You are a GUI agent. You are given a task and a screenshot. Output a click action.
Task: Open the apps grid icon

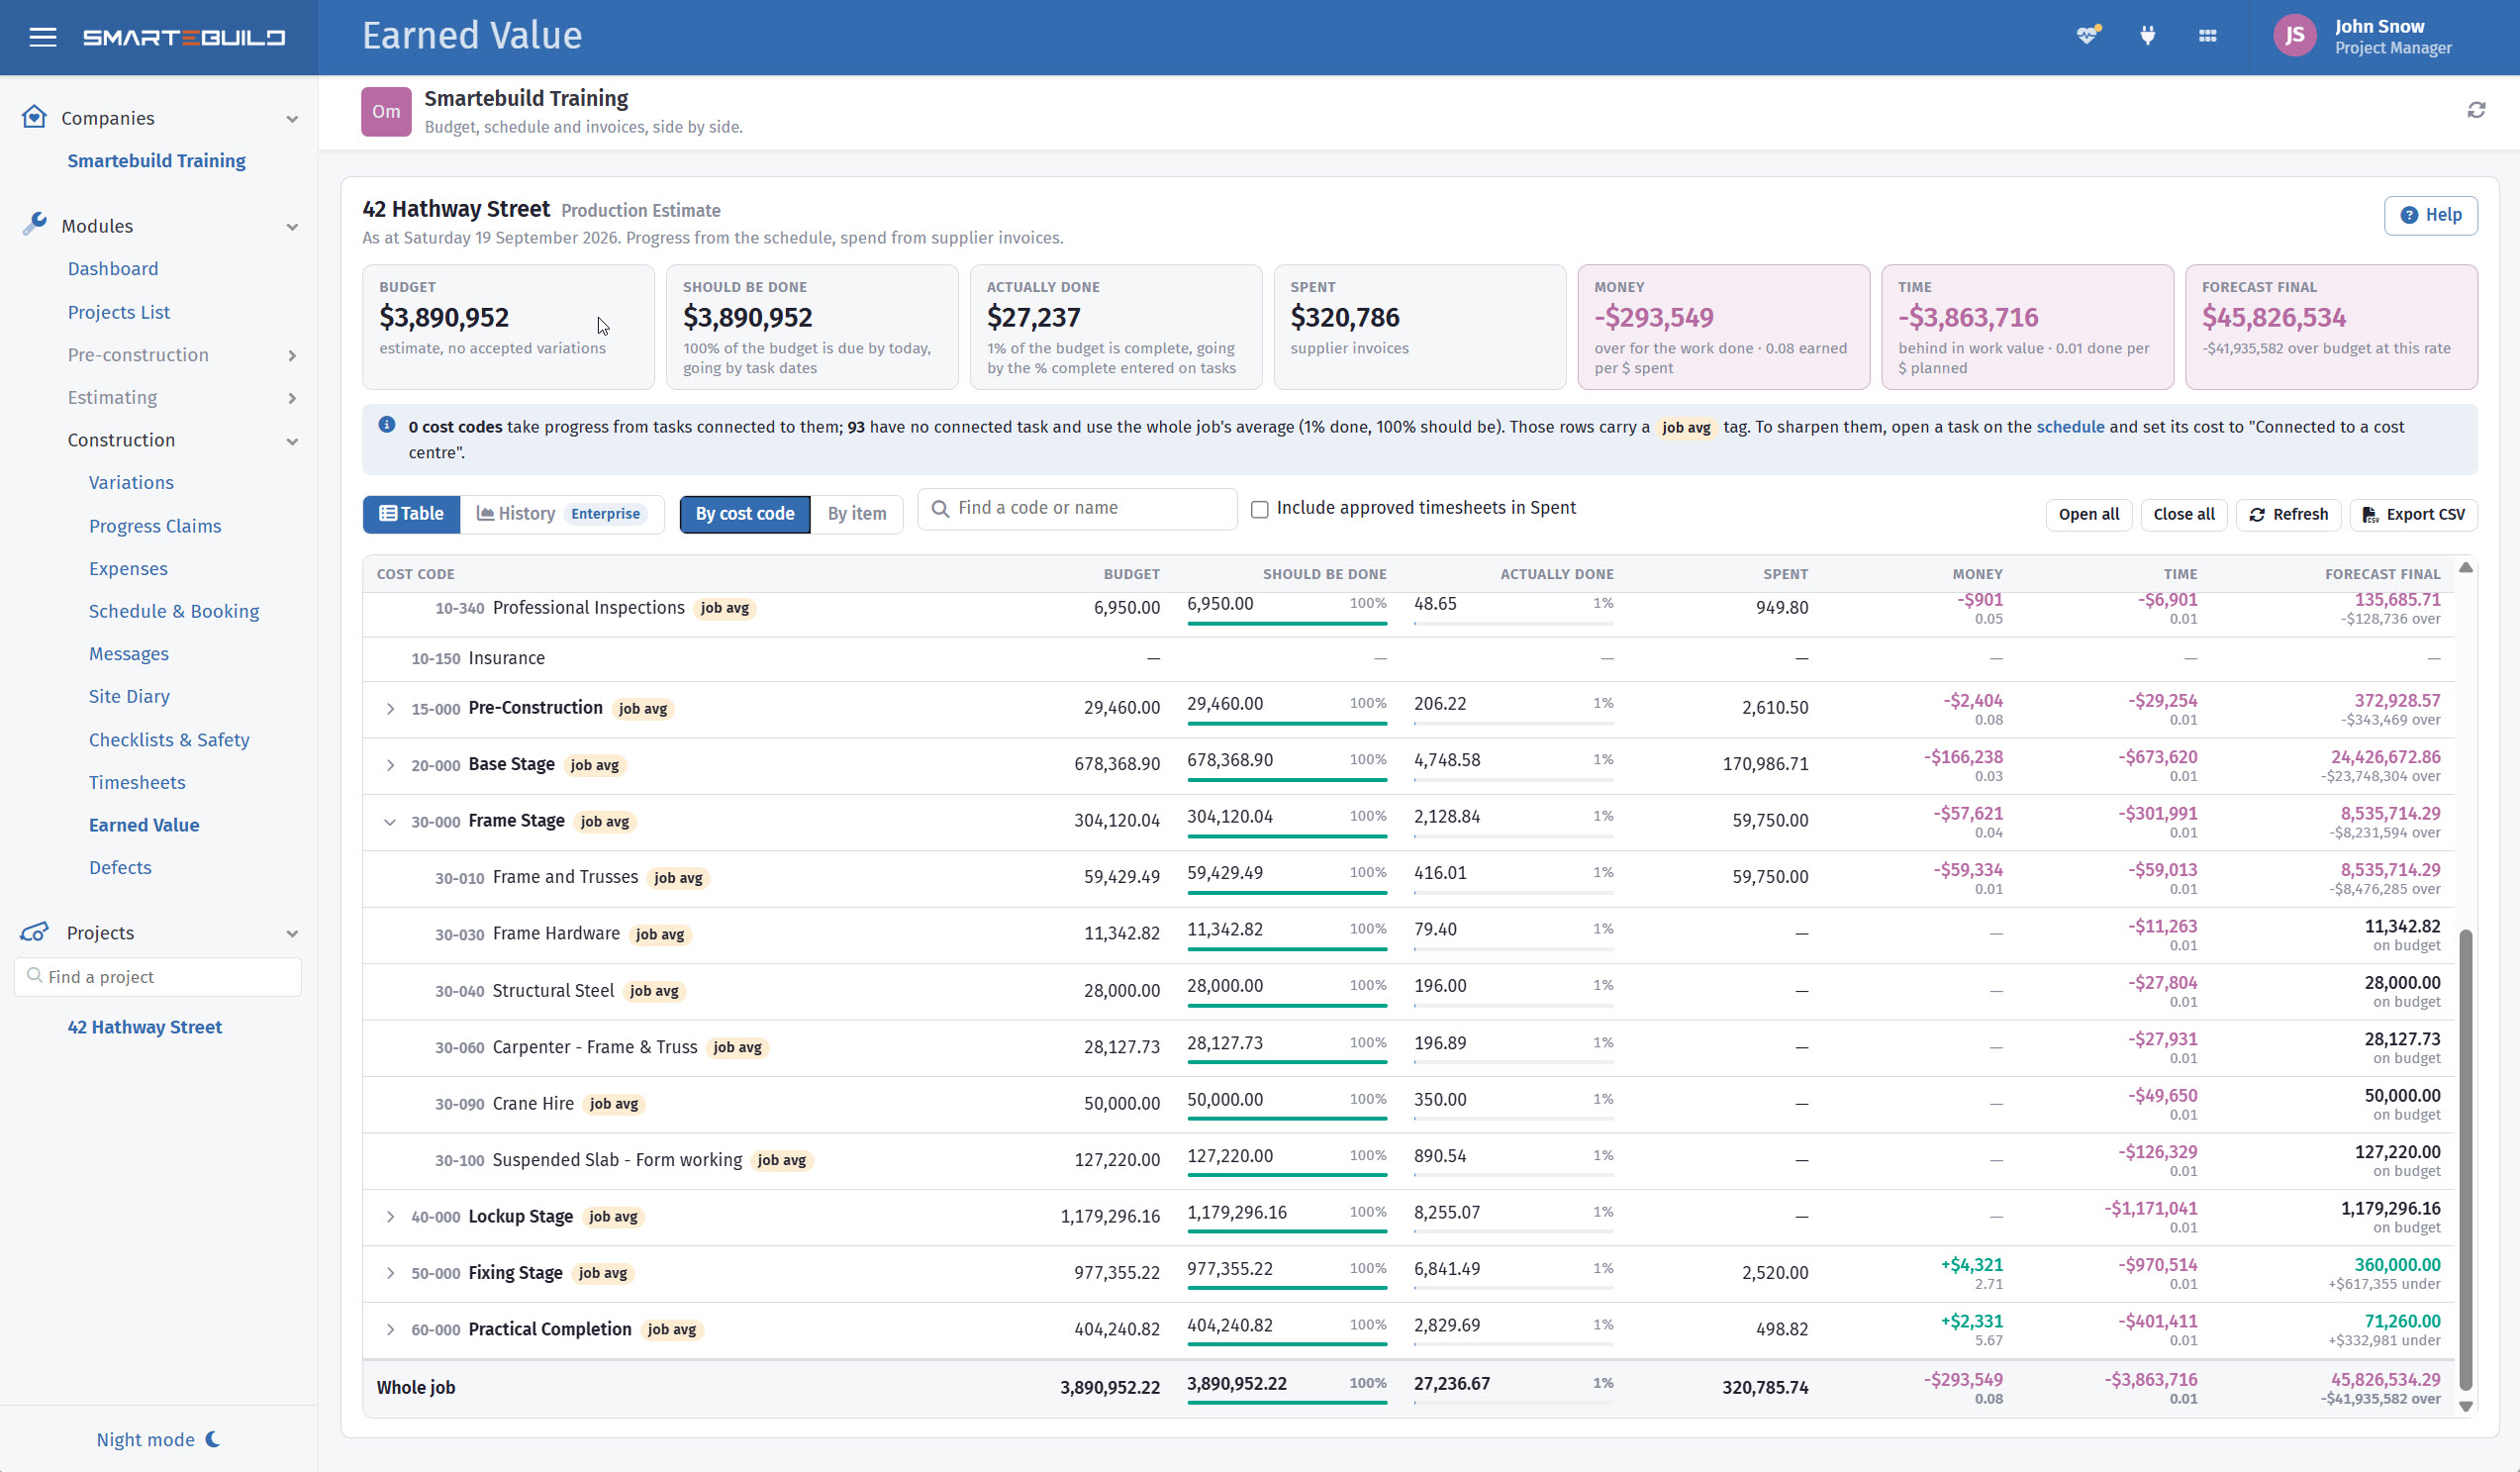[2208, 36]
